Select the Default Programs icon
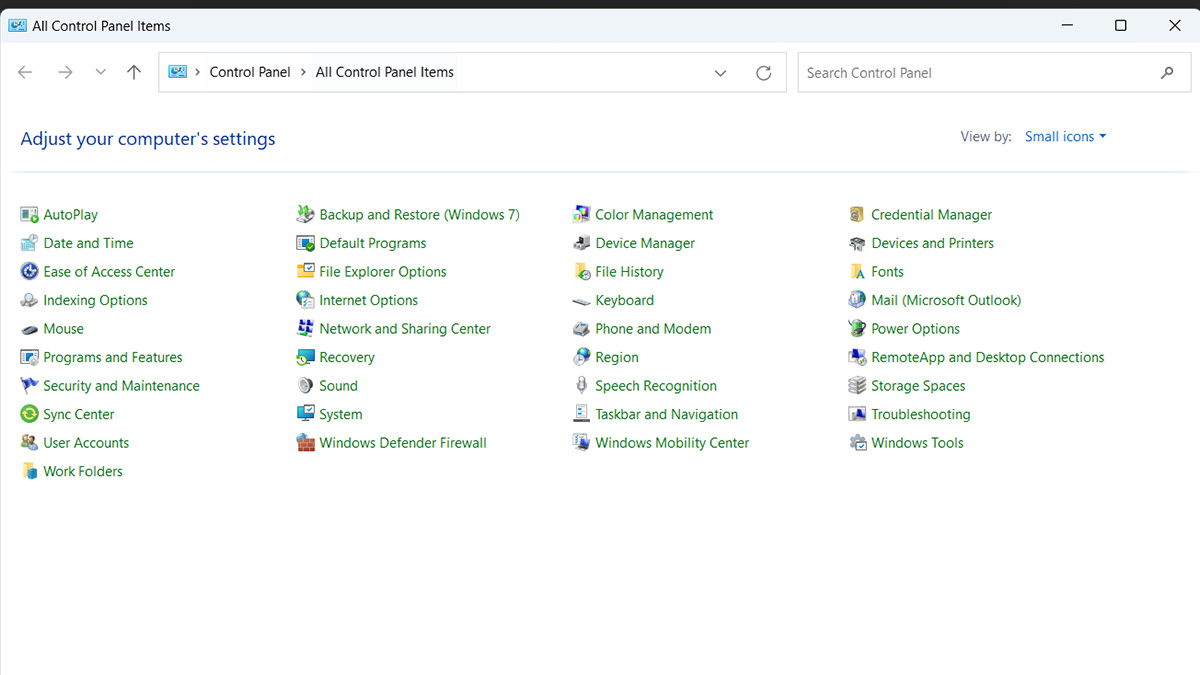The image size is (1200, 675). click(x=305, y=243)
